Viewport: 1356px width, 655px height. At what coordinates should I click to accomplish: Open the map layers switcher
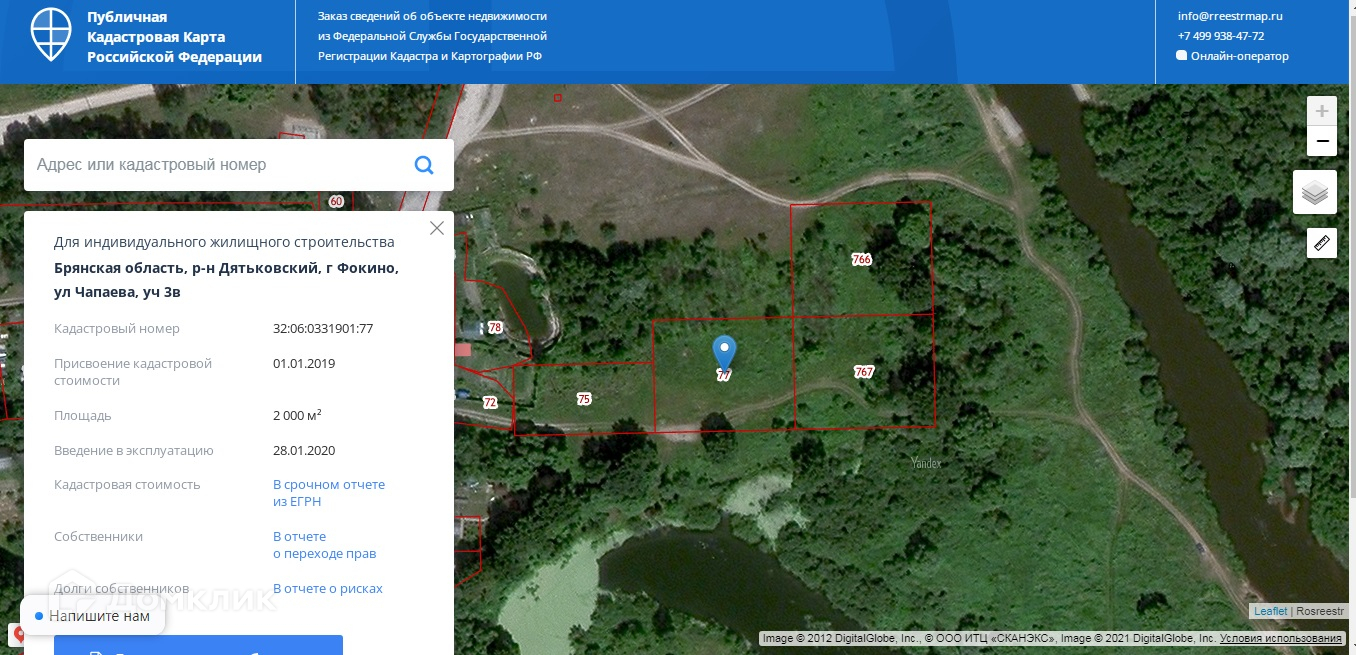[x=1315, y=192]
